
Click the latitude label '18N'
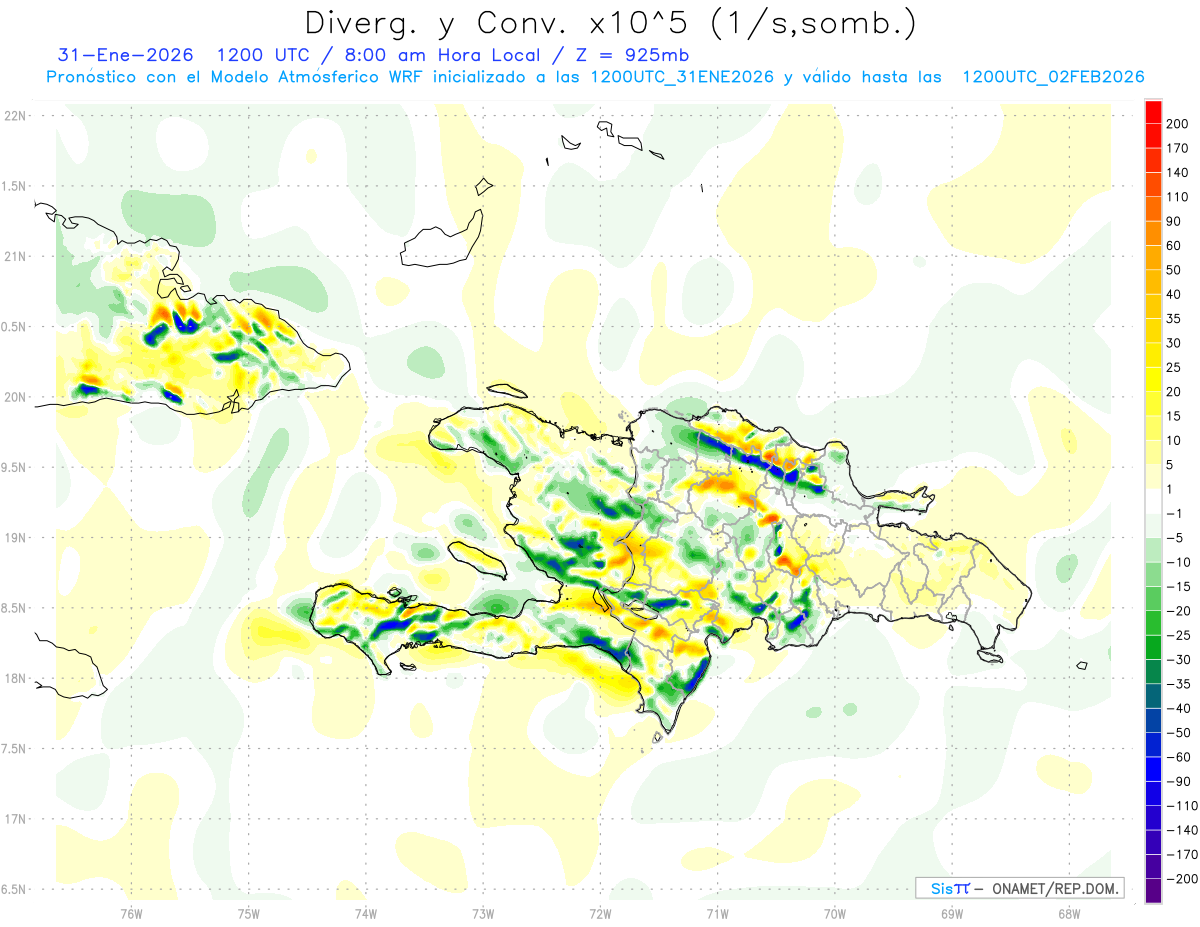coord(15,679)
